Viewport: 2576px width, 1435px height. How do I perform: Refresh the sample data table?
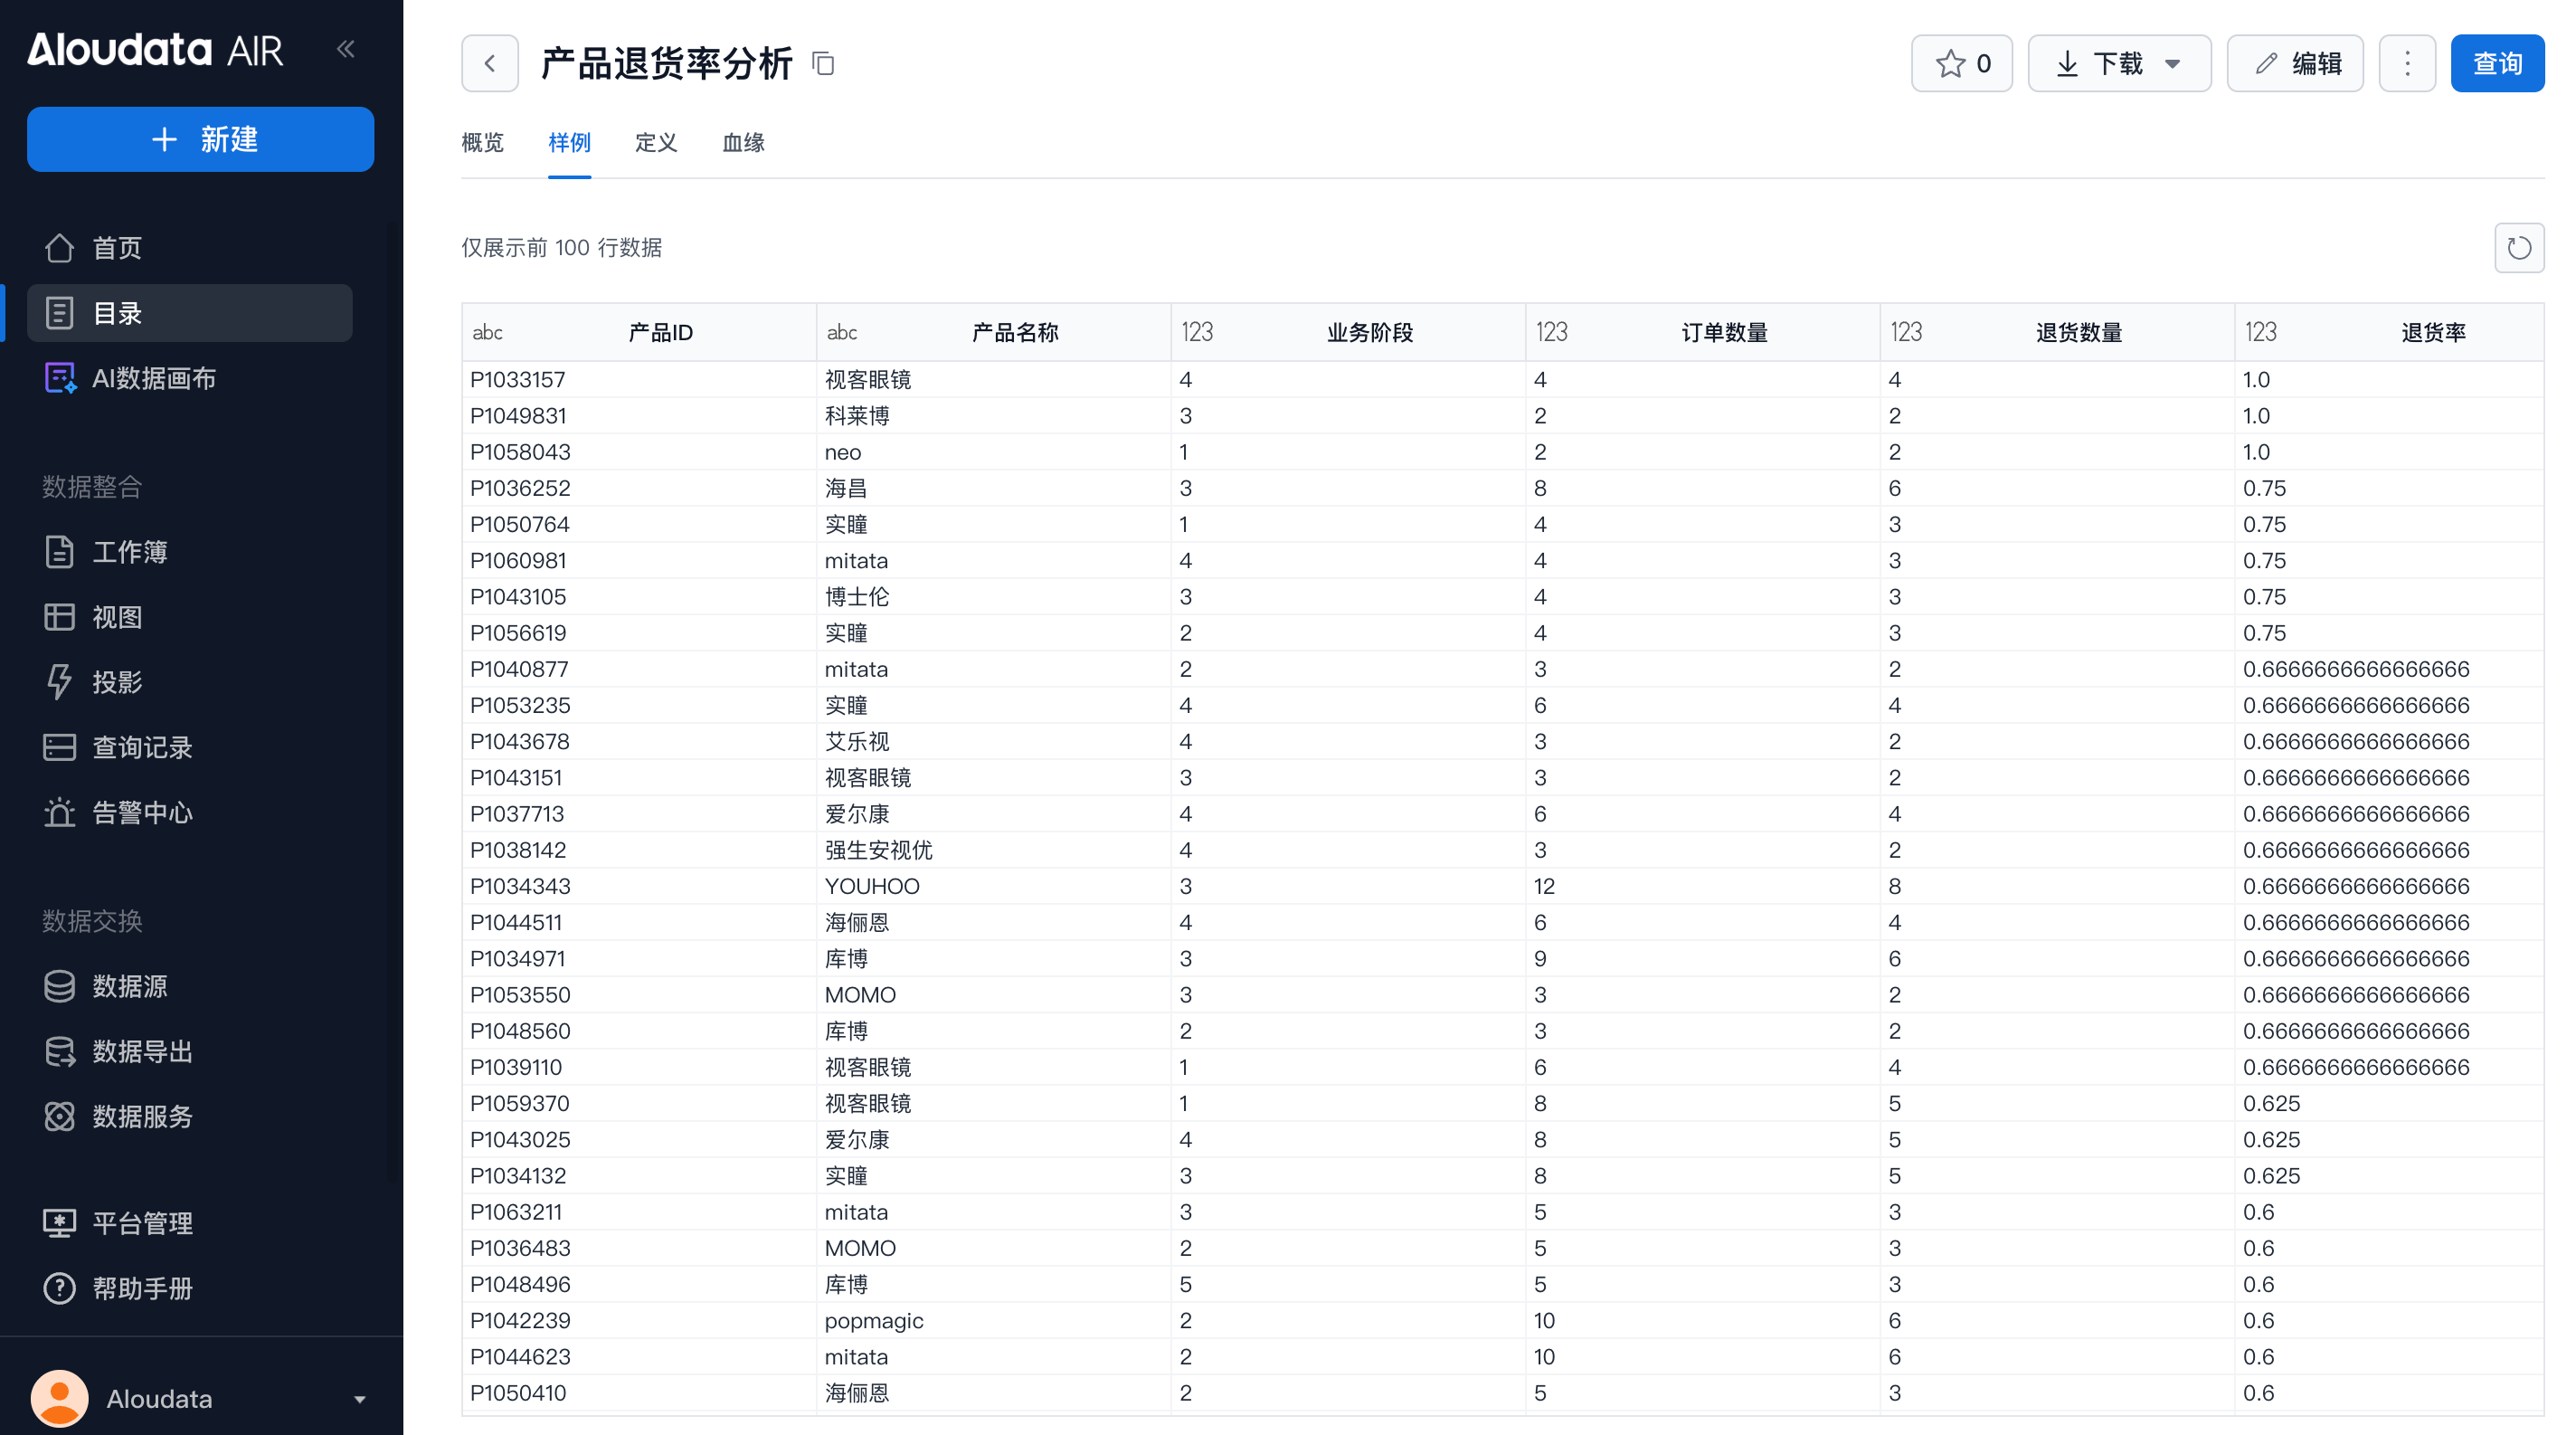tap(2518, 248)
